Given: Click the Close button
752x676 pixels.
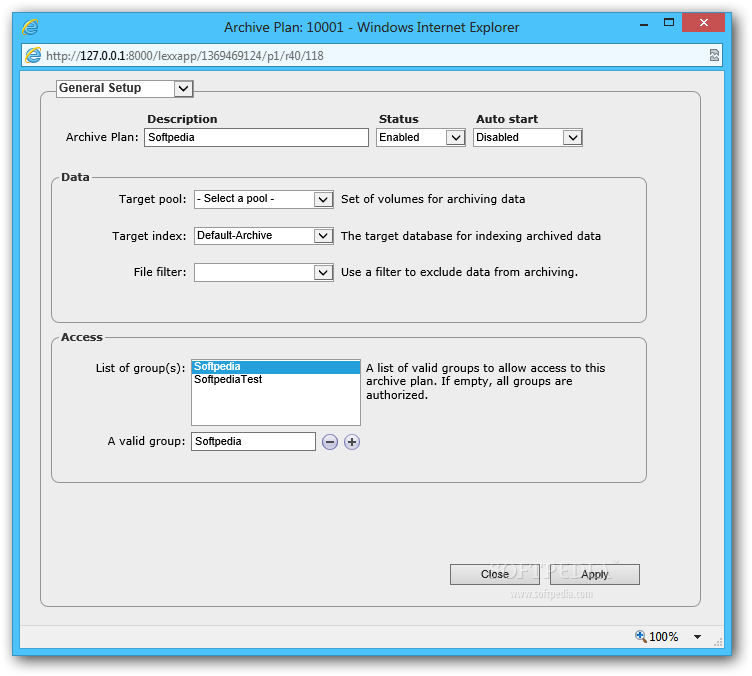Looking at the screenshot, I should pyautogui.click(x=494, y=574).
